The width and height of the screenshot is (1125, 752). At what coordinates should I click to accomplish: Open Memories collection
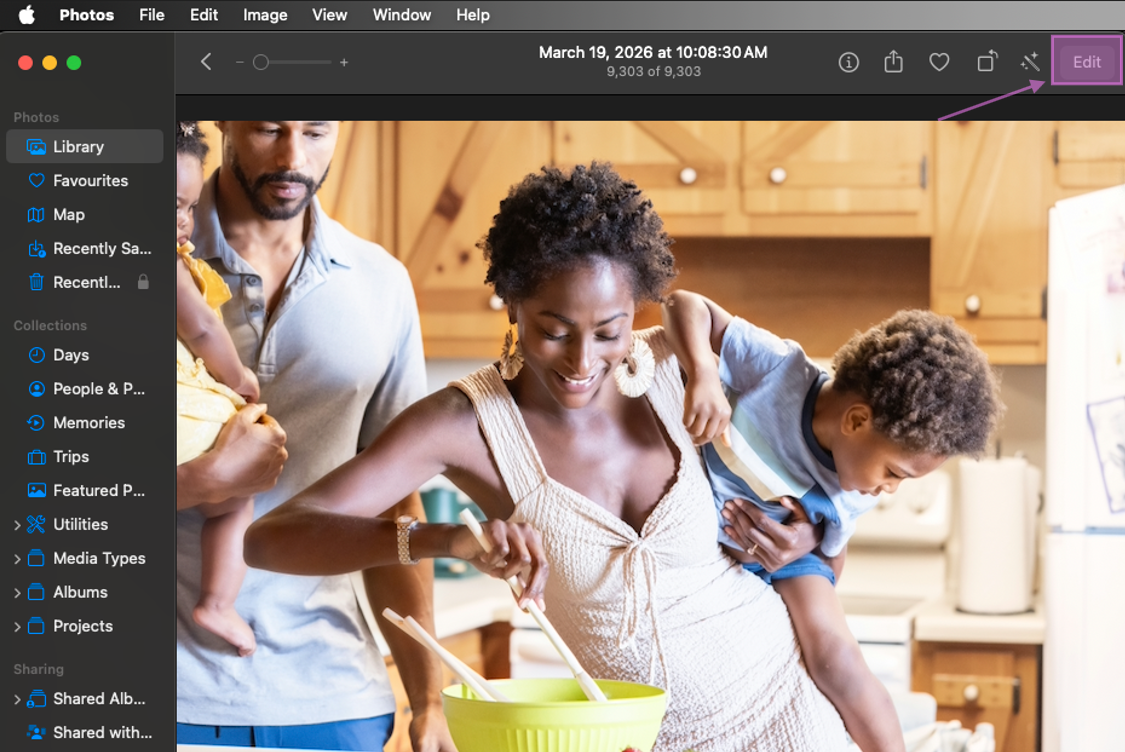tap(85, 423)
